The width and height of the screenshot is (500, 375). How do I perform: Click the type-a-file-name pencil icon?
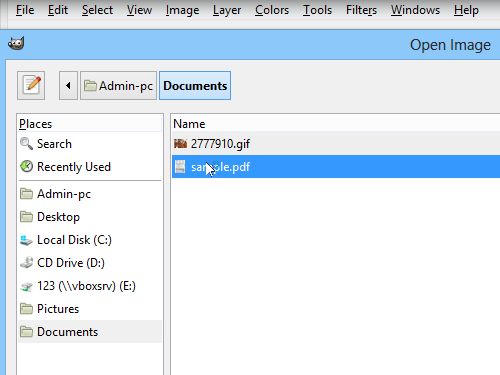pyautogui.click(x=31, y=85)
